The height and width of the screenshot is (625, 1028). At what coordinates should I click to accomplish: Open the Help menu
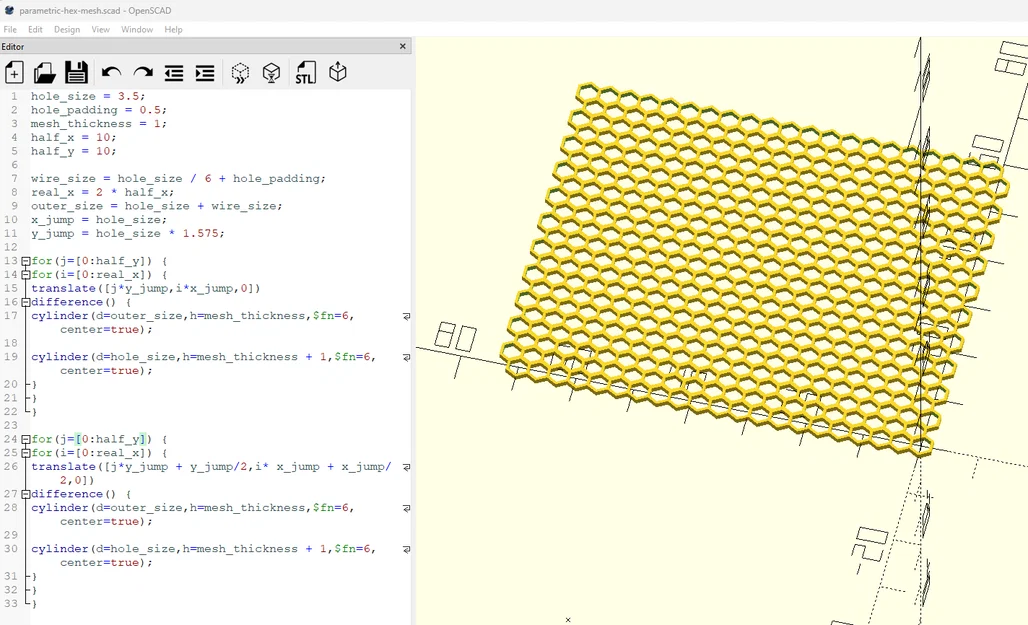(173, 30)
